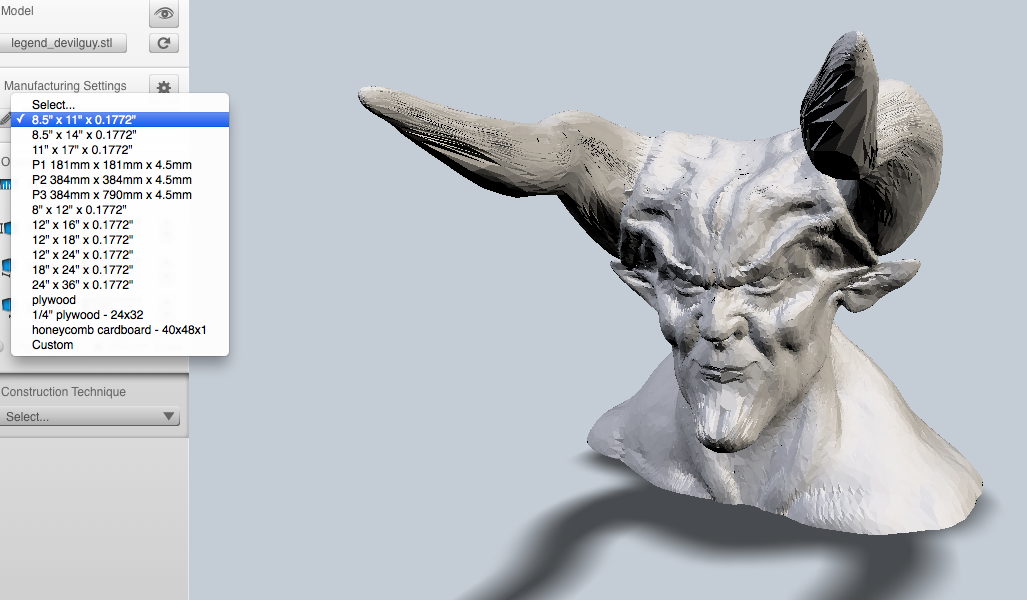Click the reload model refresh icon

pos(164,43)
